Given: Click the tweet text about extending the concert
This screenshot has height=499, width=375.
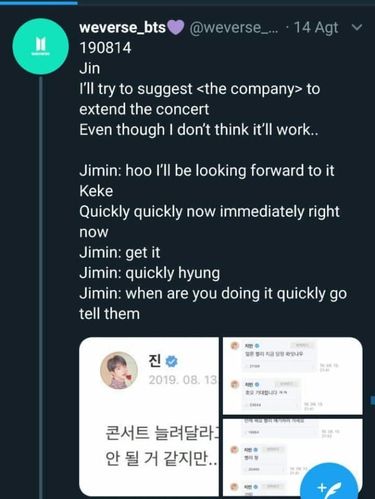Looking at the screenshot, I should (199, 99).
